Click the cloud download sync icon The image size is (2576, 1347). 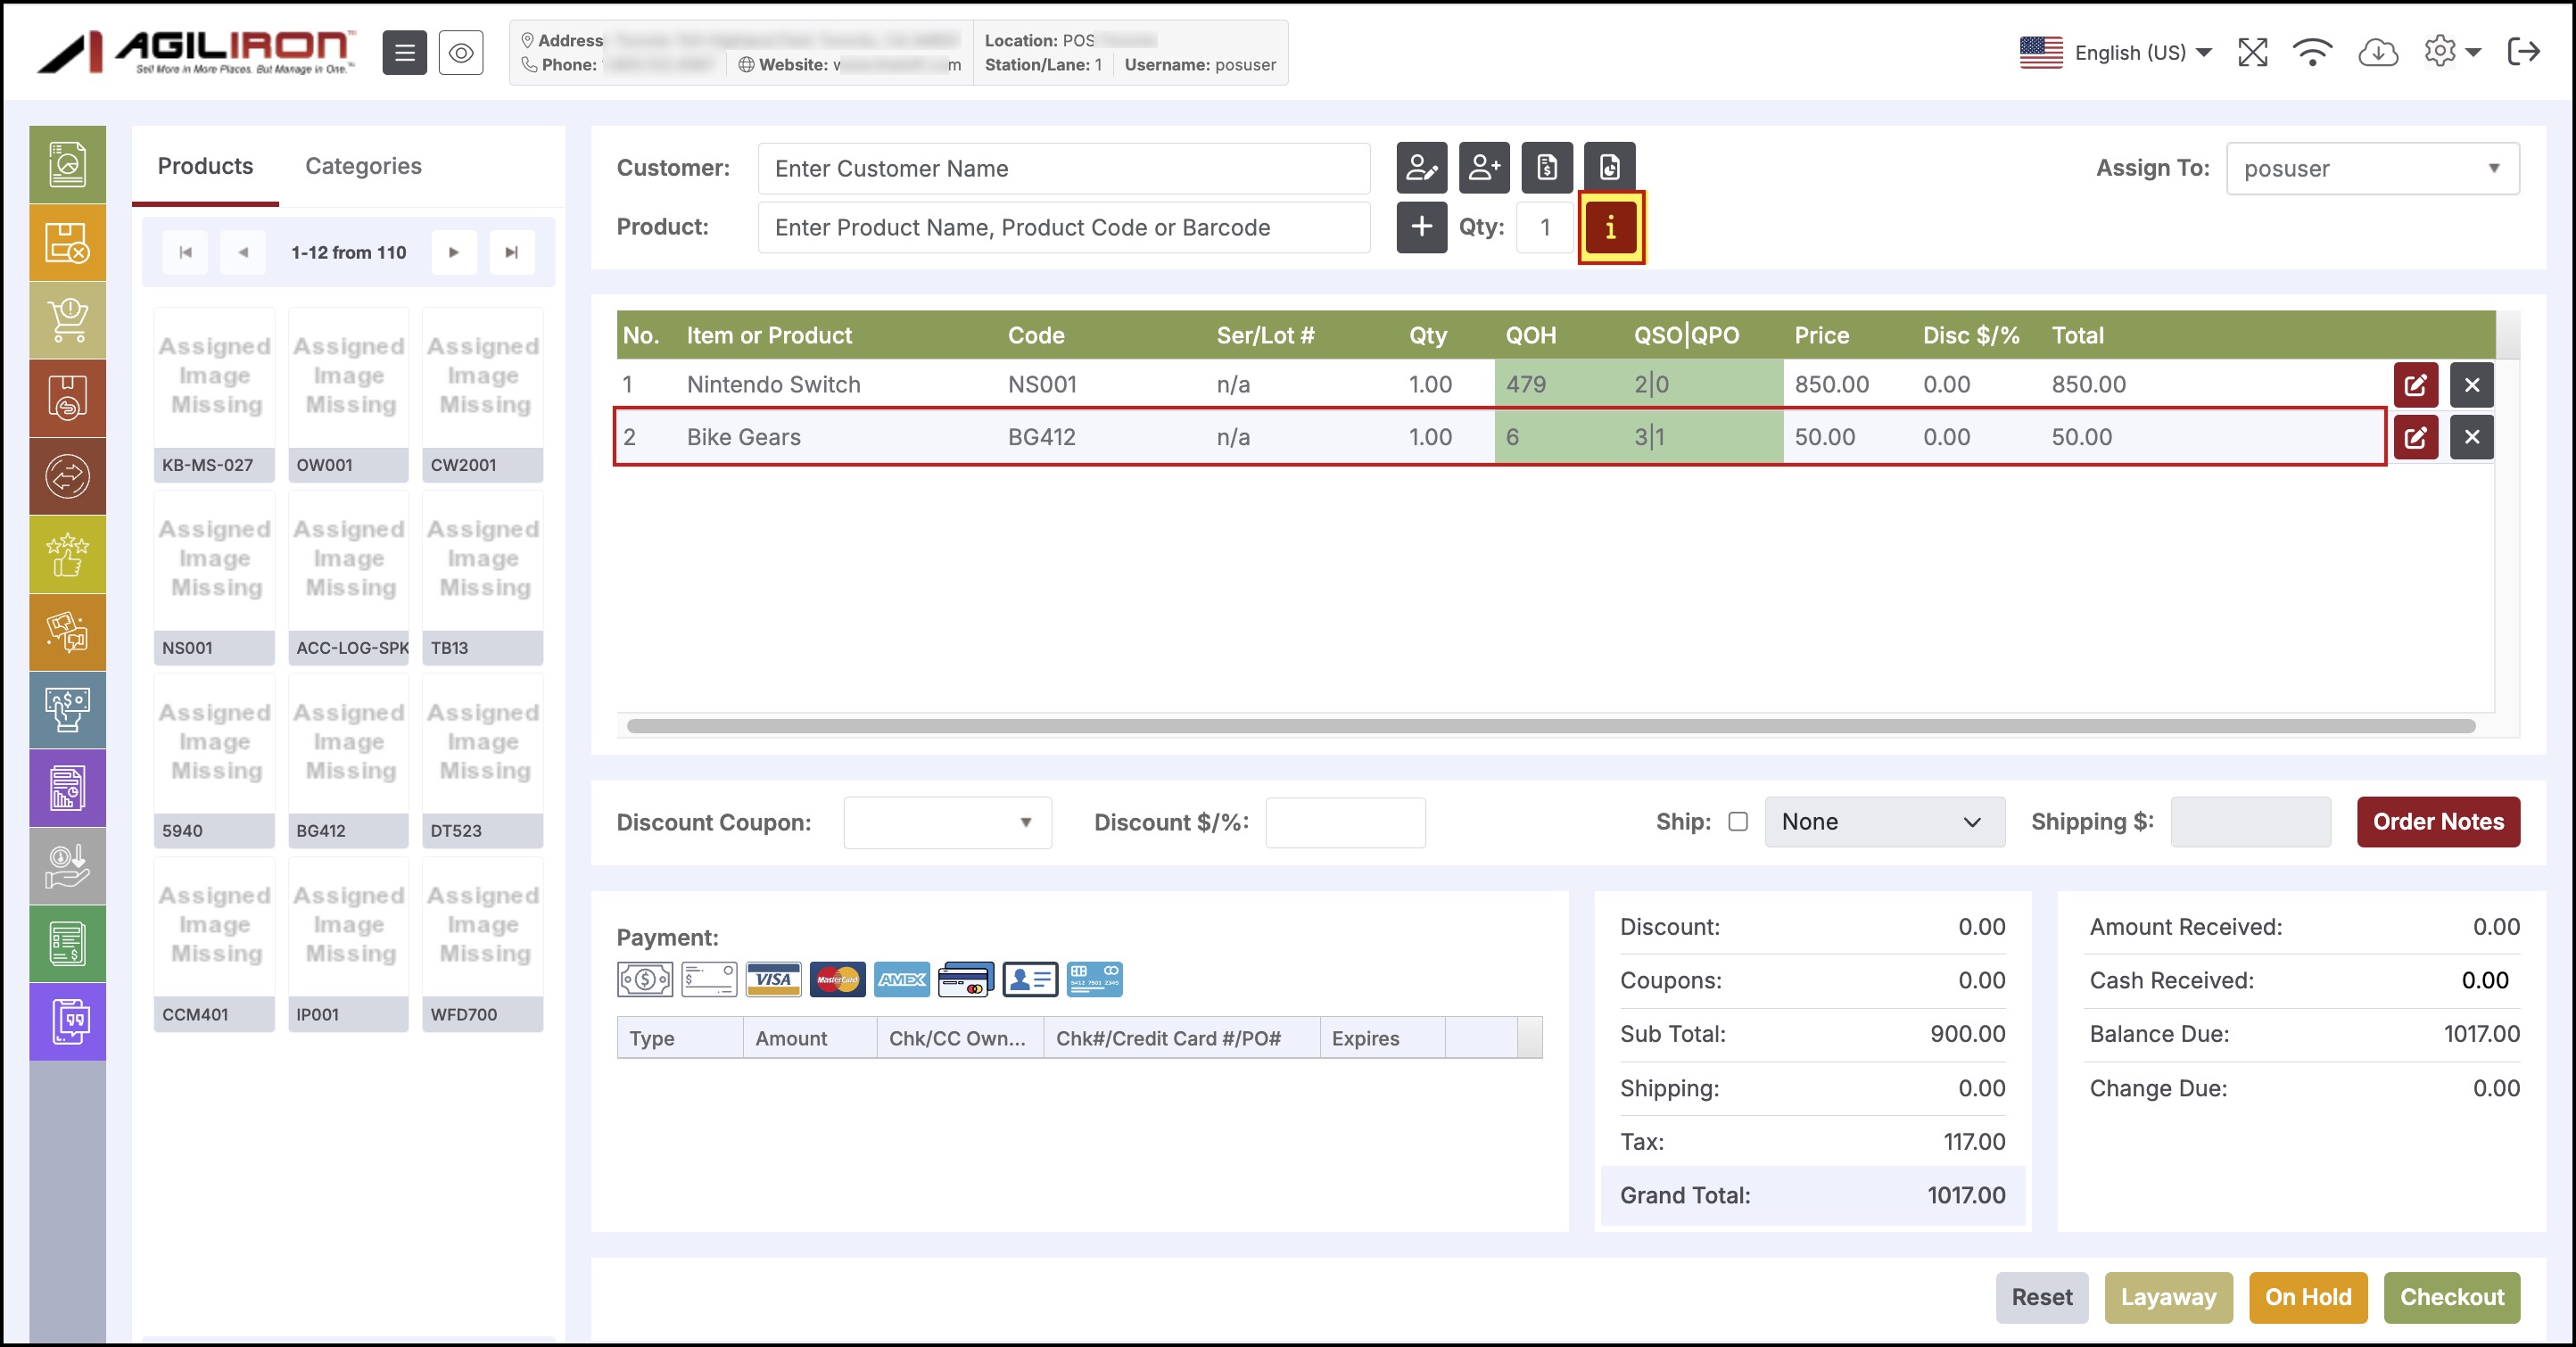tap(2378, 52)
